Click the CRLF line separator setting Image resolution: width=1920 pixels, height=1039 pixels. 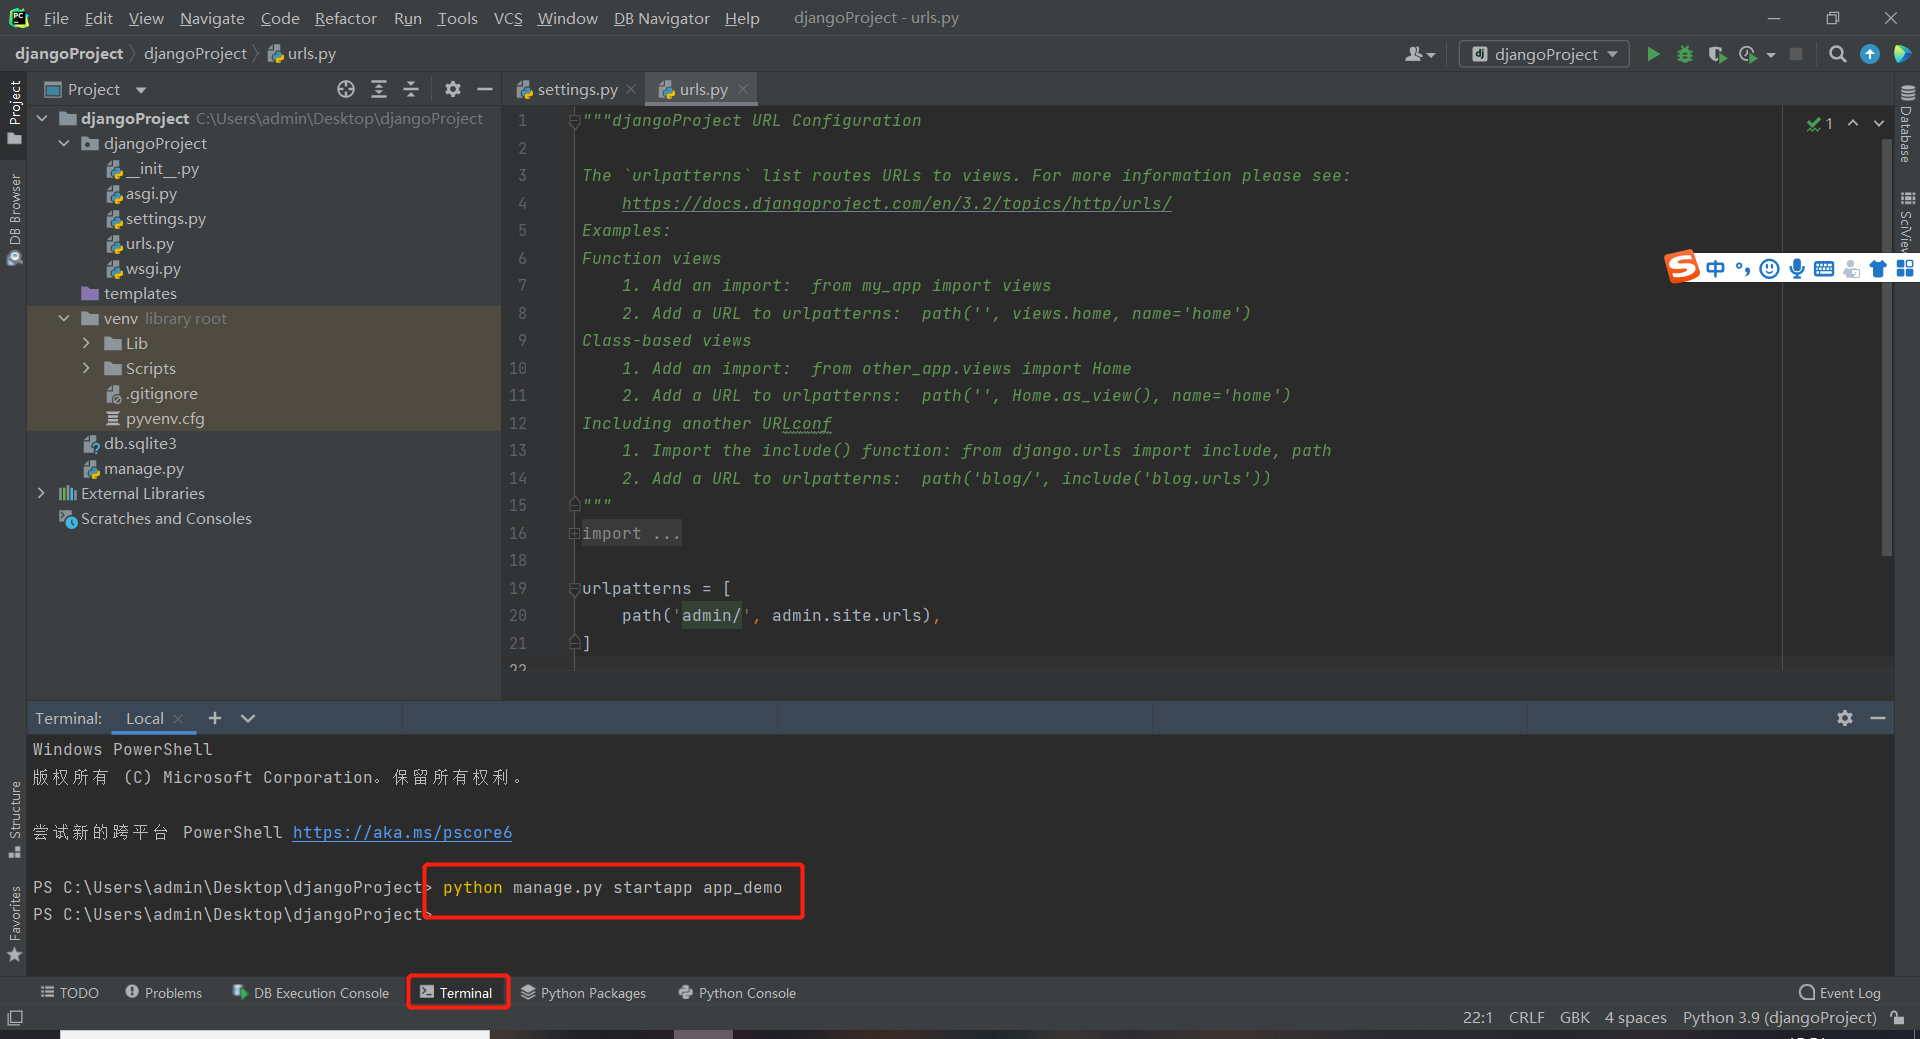pos(1526,1018)
